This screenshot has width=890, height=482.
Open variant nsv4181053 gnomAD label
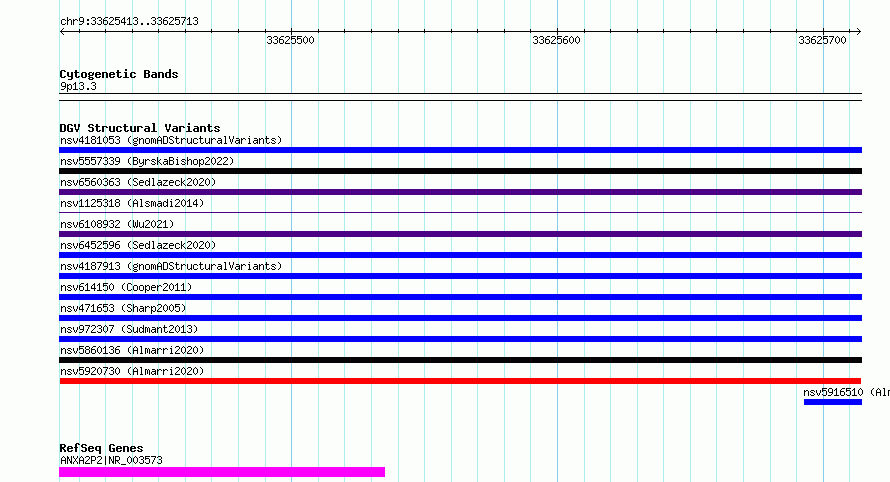[x=171, y=140]
